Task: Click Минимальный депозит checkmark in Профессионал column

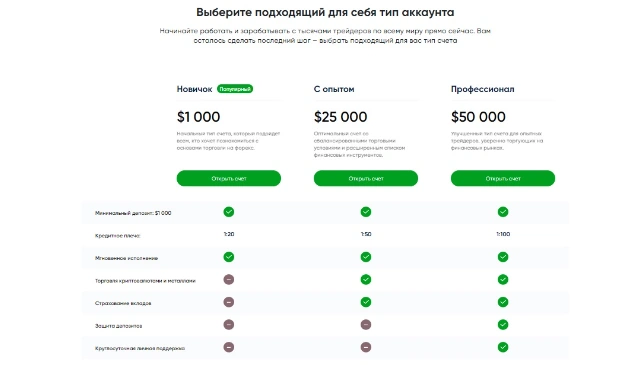Action: coord(503,212)
